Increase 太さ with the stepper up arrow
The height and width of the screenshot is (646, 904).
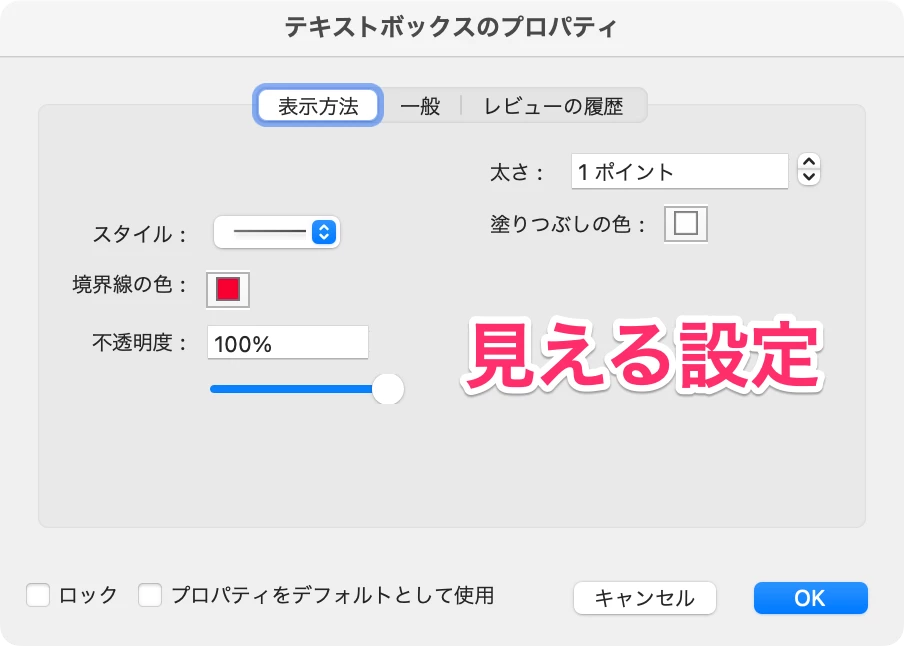click(x=809, y=162)
